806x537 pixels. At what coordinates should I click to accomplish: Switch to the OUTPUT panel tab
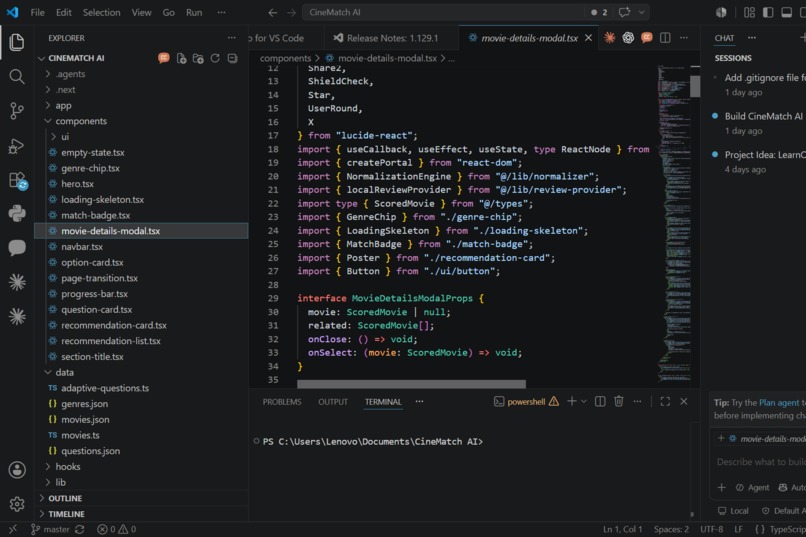[333, 402]
